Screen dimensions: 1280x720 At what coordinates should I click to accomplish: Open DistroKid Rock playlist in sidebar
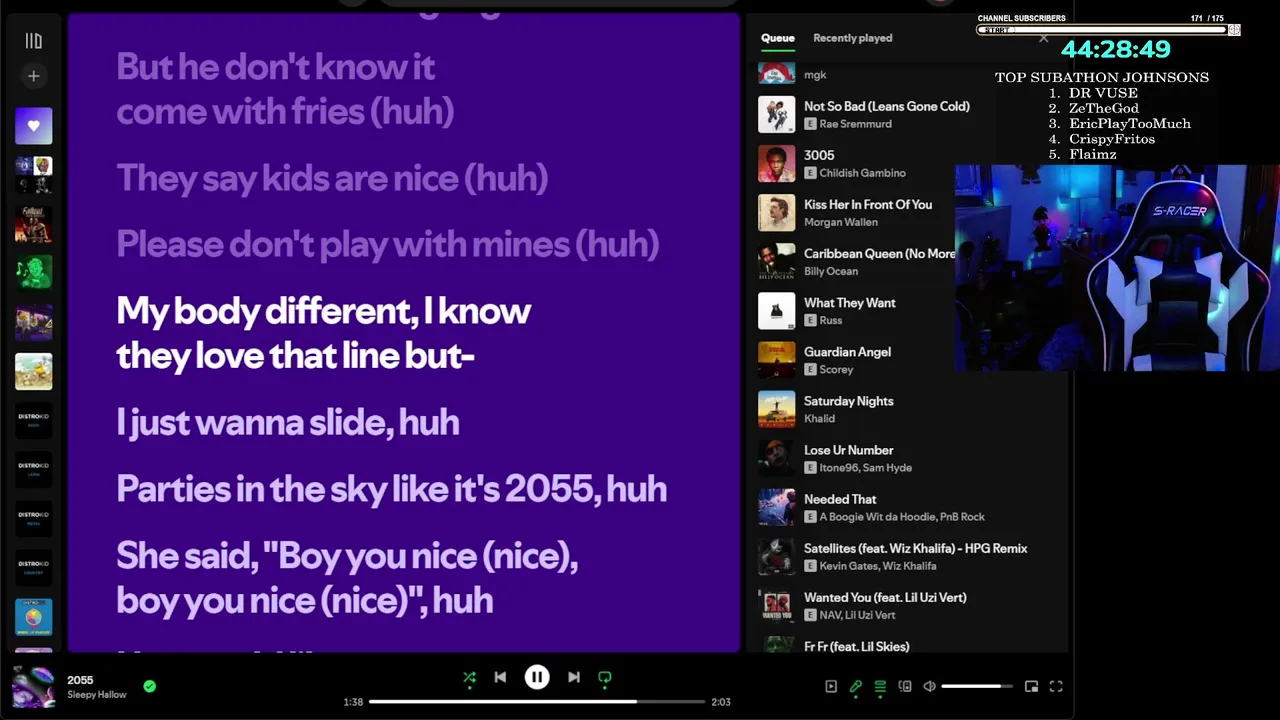tap(33, 421)
